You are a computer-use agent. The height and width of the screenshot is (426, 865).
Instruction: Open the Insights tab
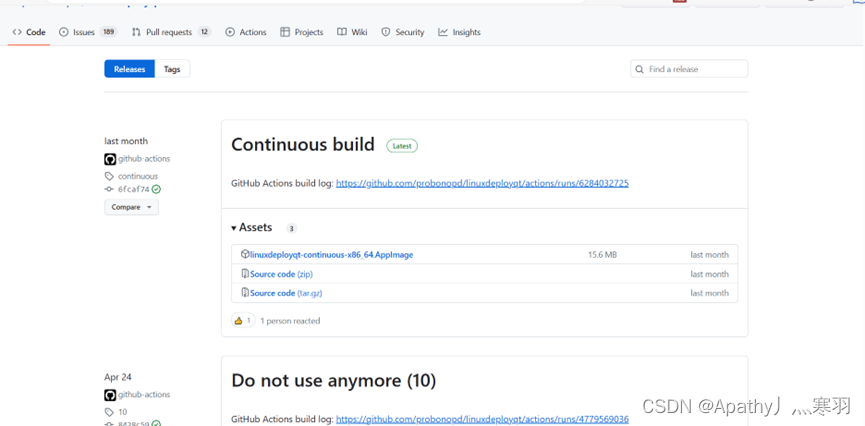[459, 32]
